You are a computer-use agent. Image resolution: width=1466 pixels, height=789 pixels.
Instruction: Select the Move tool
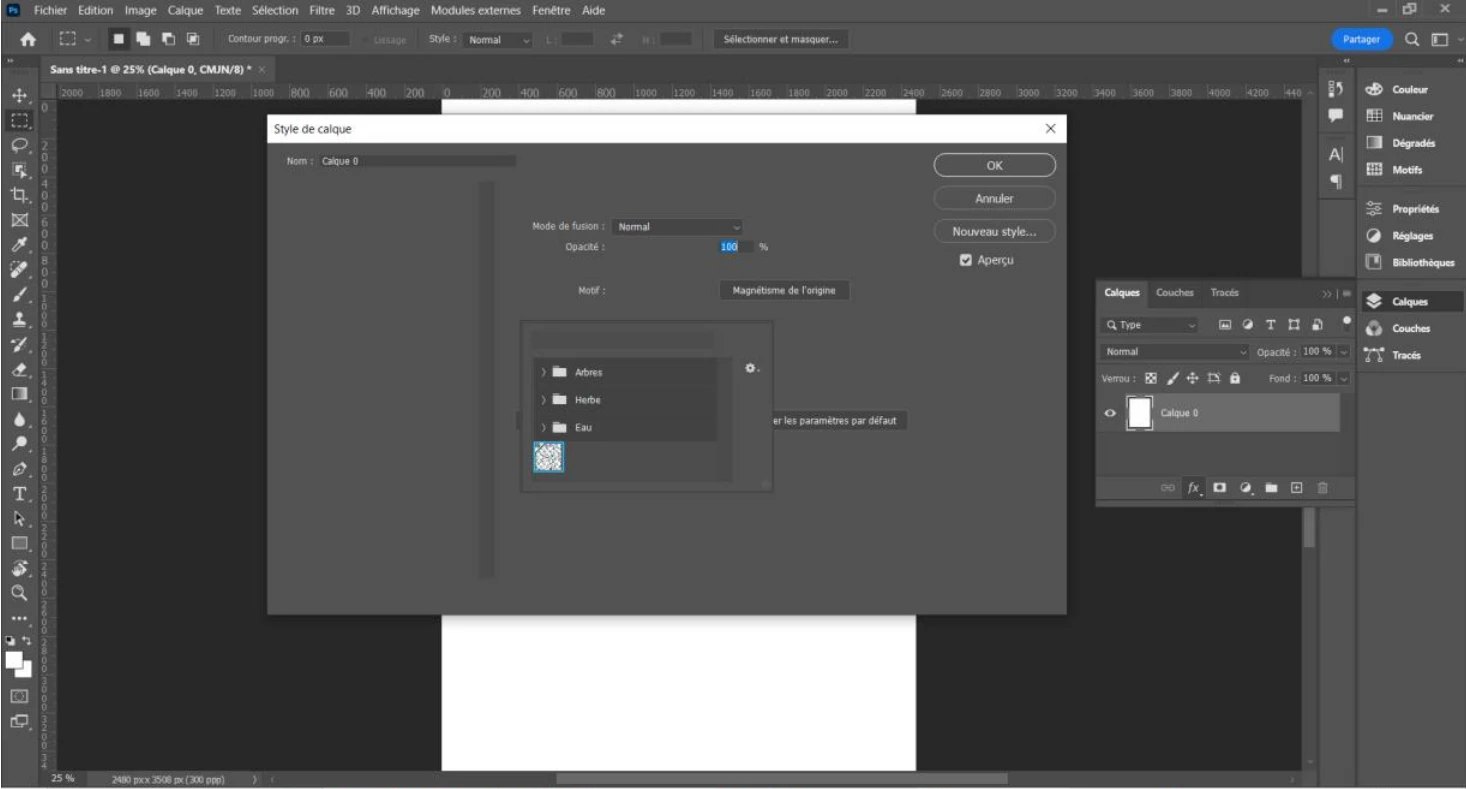[x=19, y=96]
